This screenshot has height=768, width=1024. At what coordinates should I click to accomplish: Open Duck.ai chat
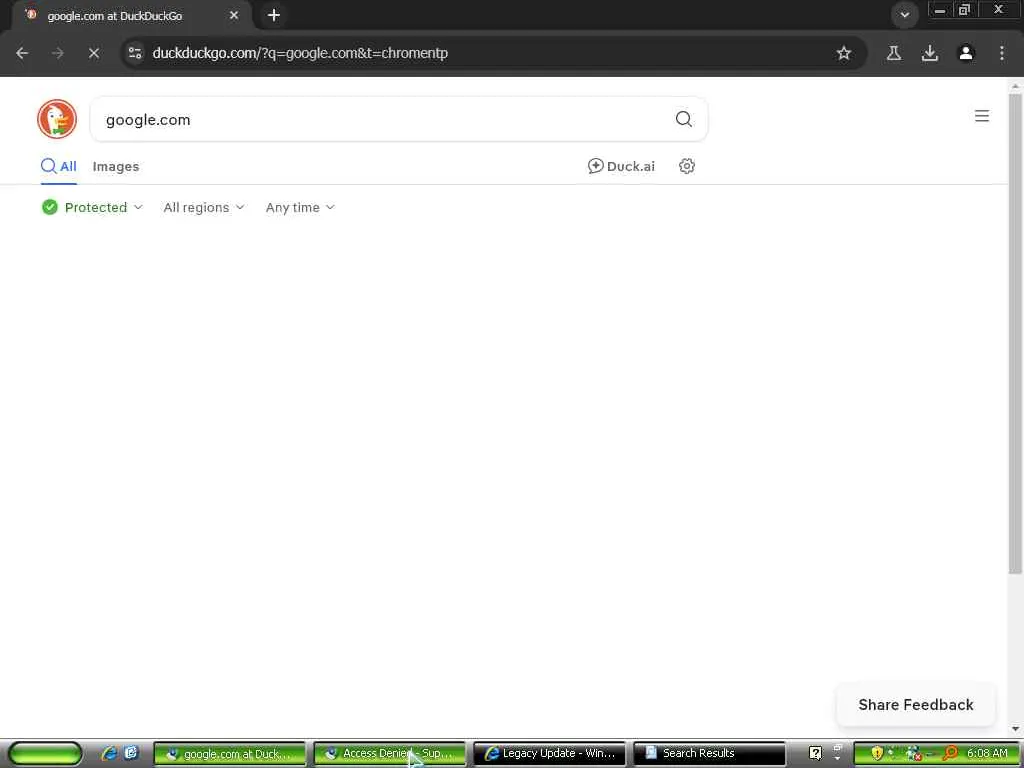pyautogui.click(x=621, y=166)
